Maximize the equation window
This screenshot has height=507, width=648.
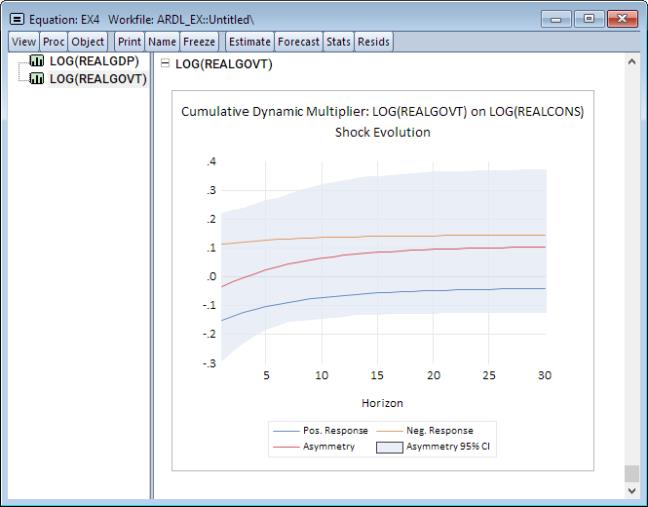(x=586, y=20)
